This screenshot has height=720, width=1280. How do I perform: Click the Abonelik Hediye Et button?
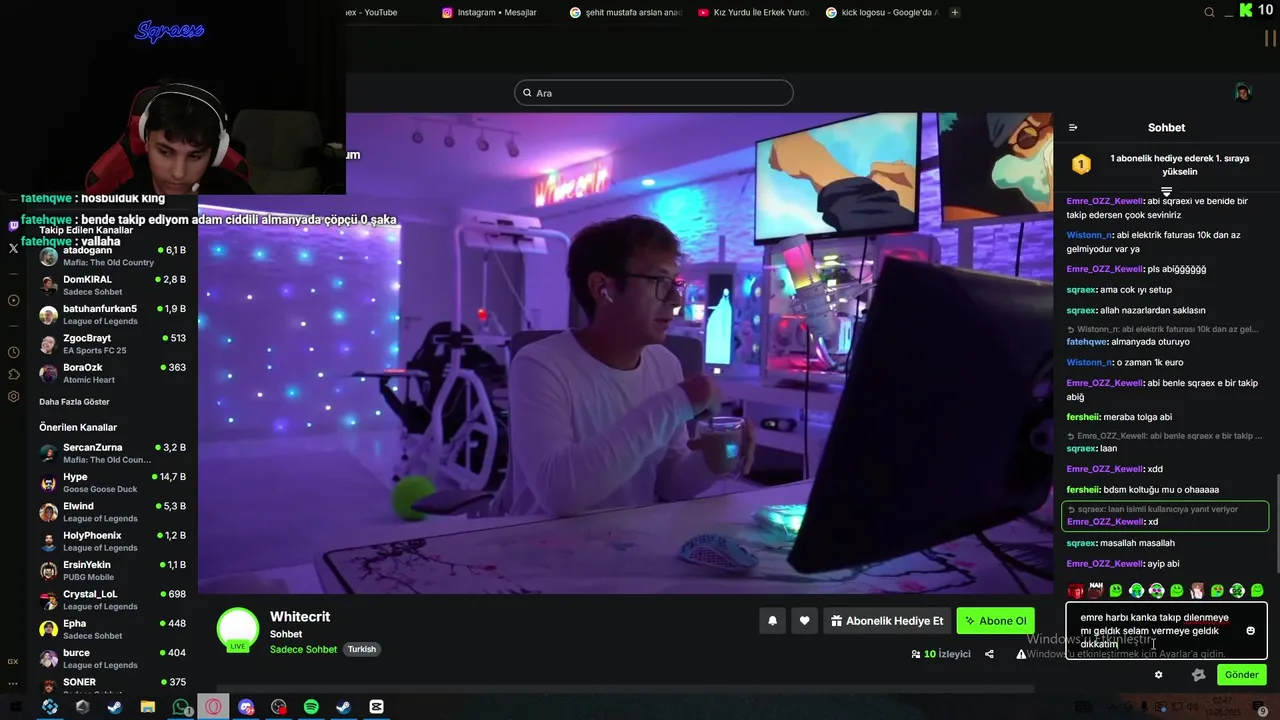887,621
